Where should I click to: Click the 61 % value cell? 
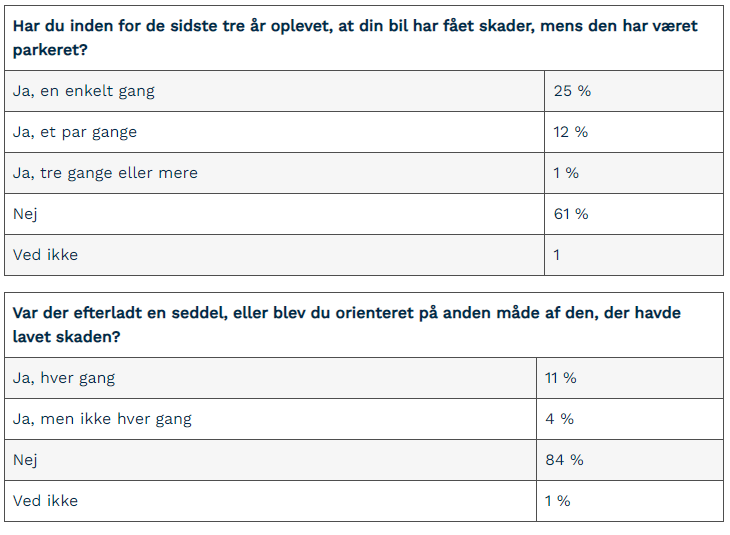coord(571,214)
